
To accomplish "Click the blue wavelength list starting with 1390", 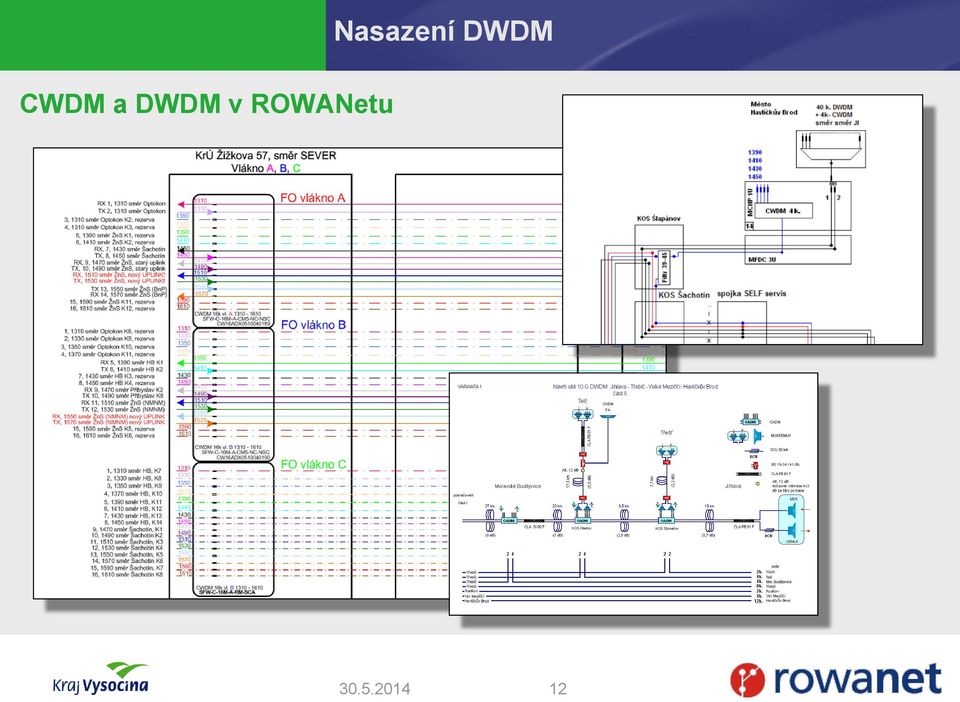I will point(755,165).
